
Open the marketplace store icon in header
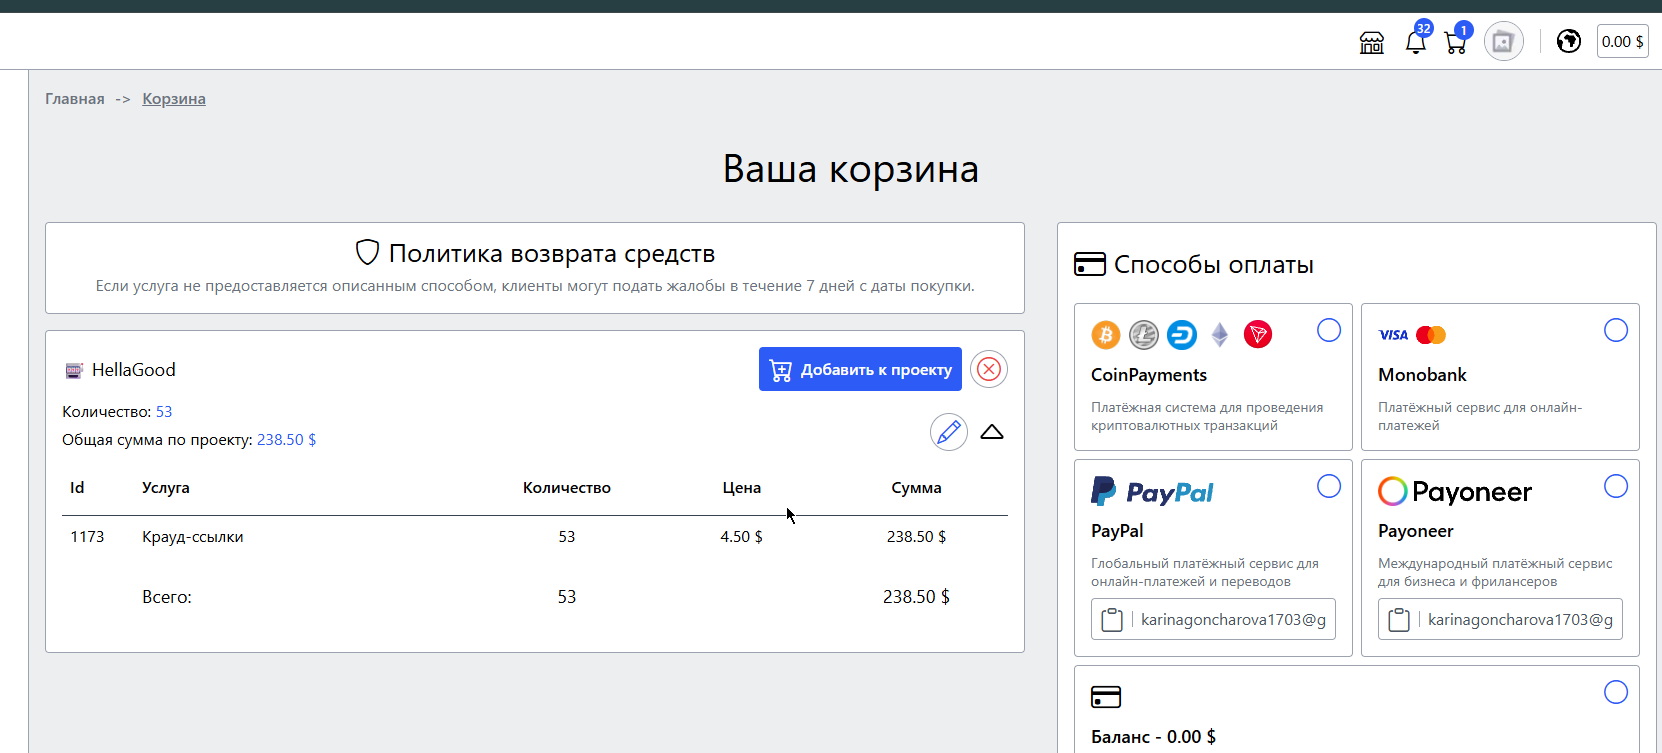1372,42
